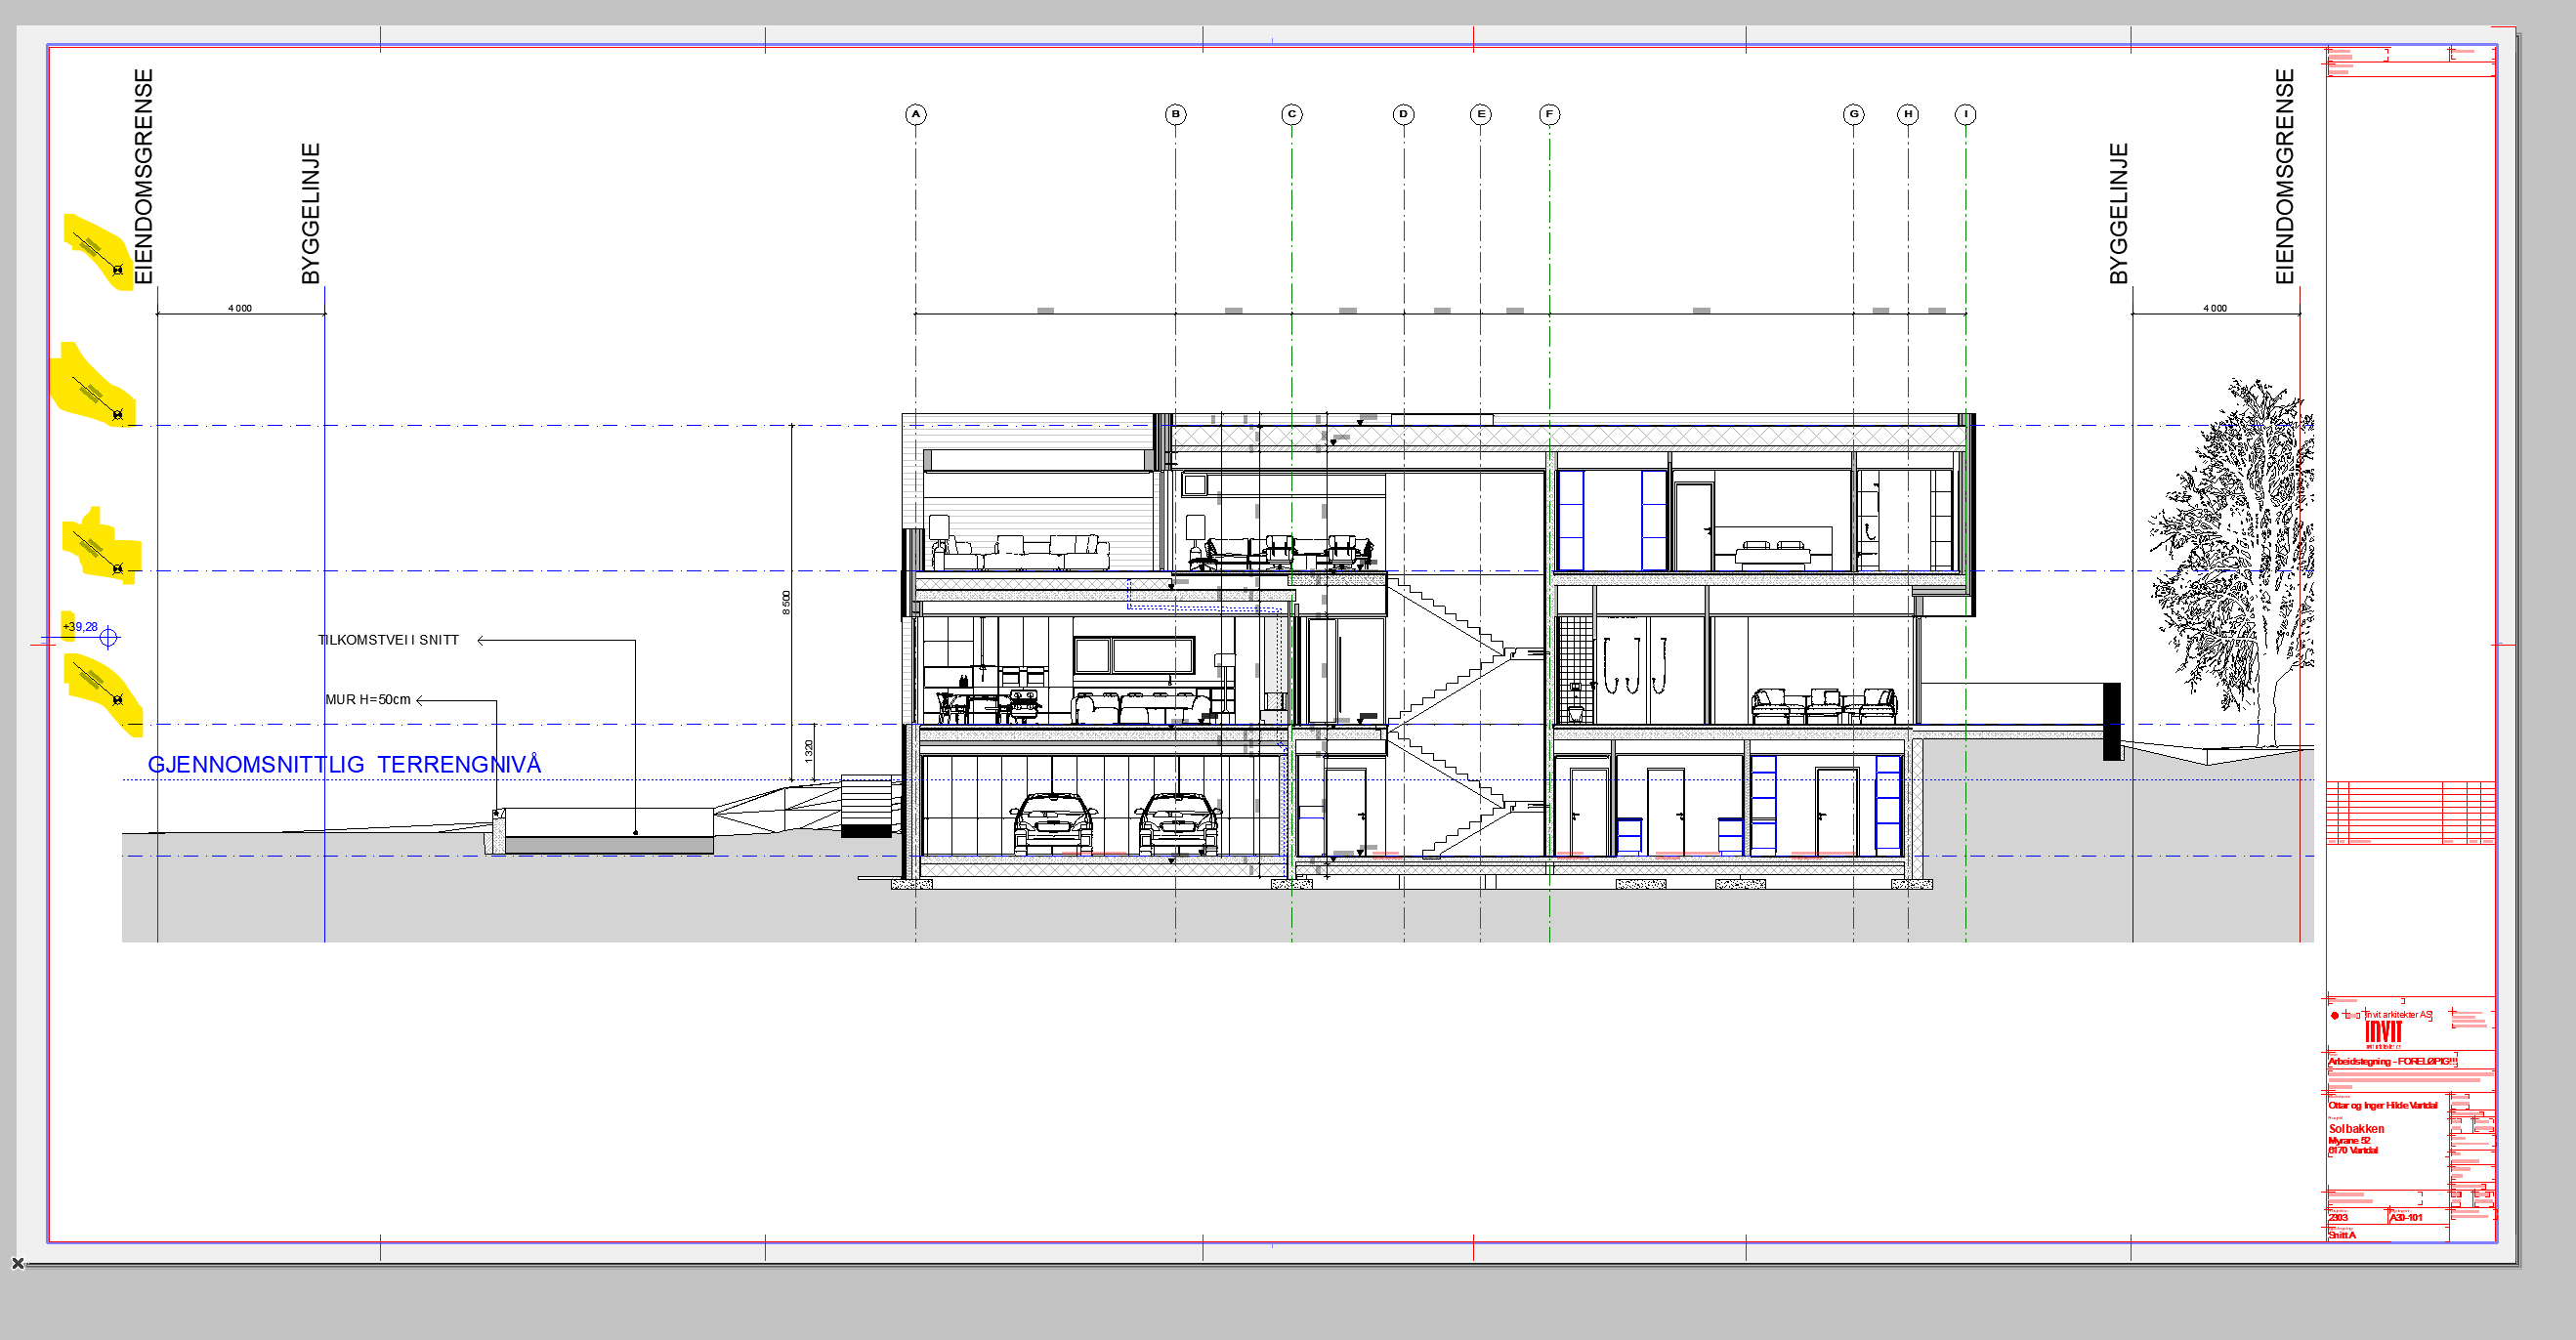Click the small X icon at bottom-left
Image resolution: width=2576 pixels, height=1340 pixels.
[x=17, y=1263]
